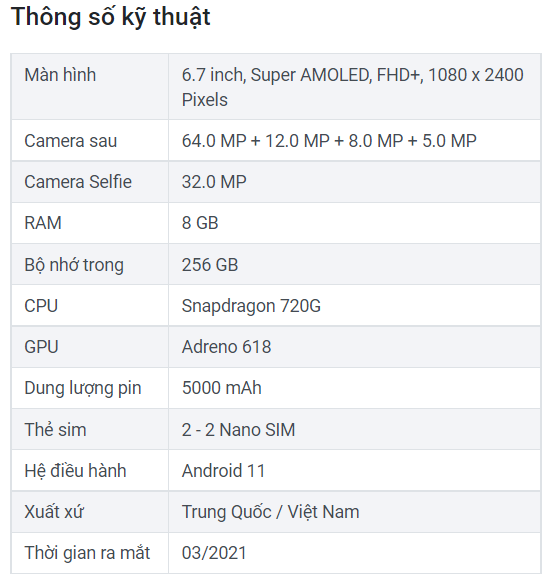
Task: Select the 'Camera Selfie' label
Action: click(x=78, y=182)
